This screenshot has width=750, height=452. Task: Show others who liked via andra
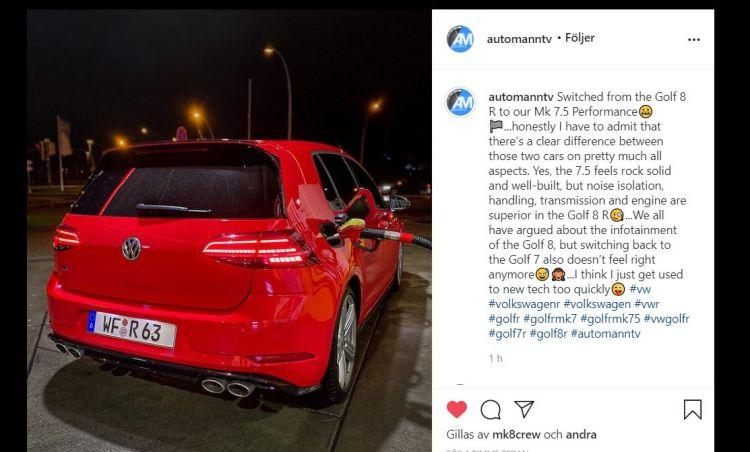(581, 435)
